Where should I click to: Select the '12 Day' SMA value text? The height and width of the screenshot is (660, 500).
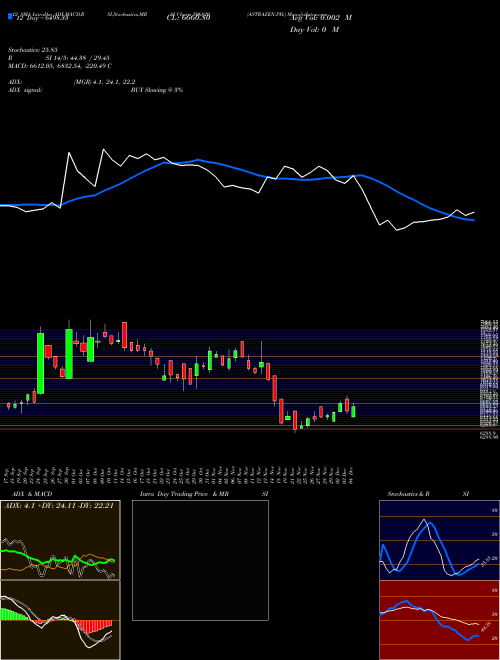41,18
